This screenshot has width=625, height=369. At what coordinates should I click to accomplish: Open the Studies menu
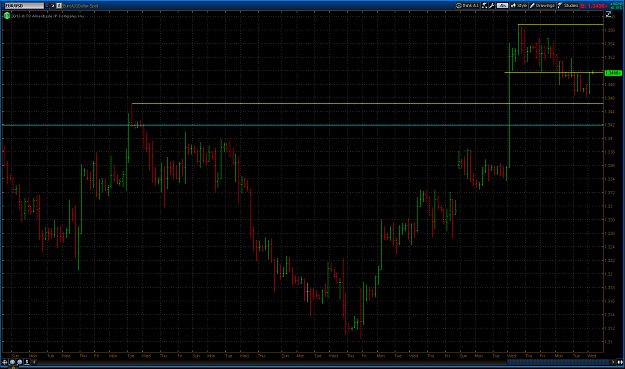click(x=568, y=6)
